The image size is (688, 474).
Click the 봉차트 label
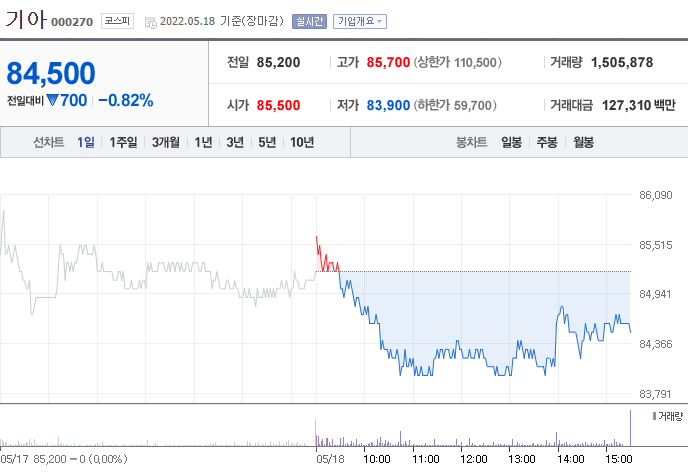pos(472,142)
